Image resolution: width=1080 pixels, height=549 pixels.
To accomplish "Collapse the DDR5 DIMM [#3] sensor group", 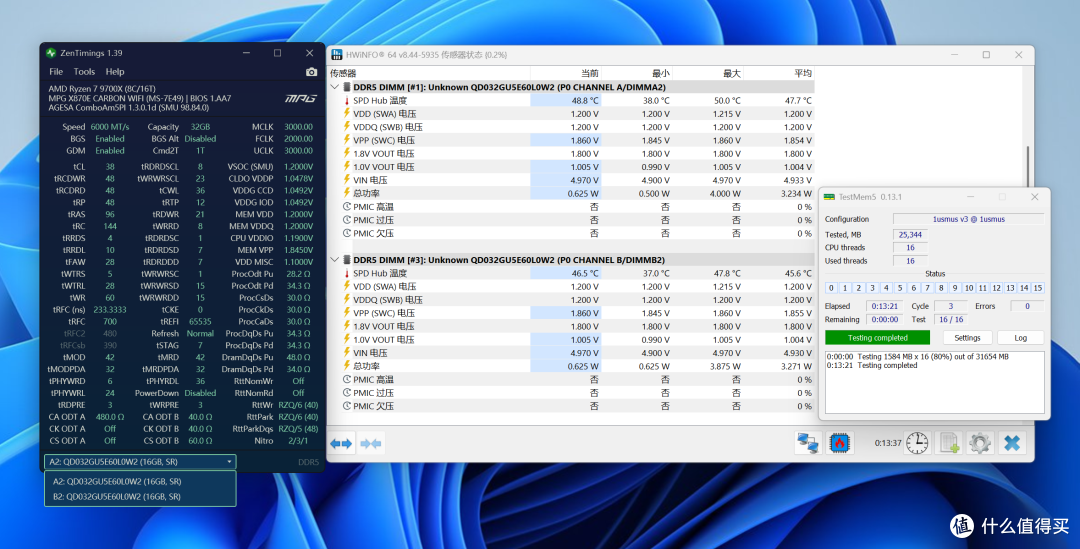I will [x=335, y=260].
